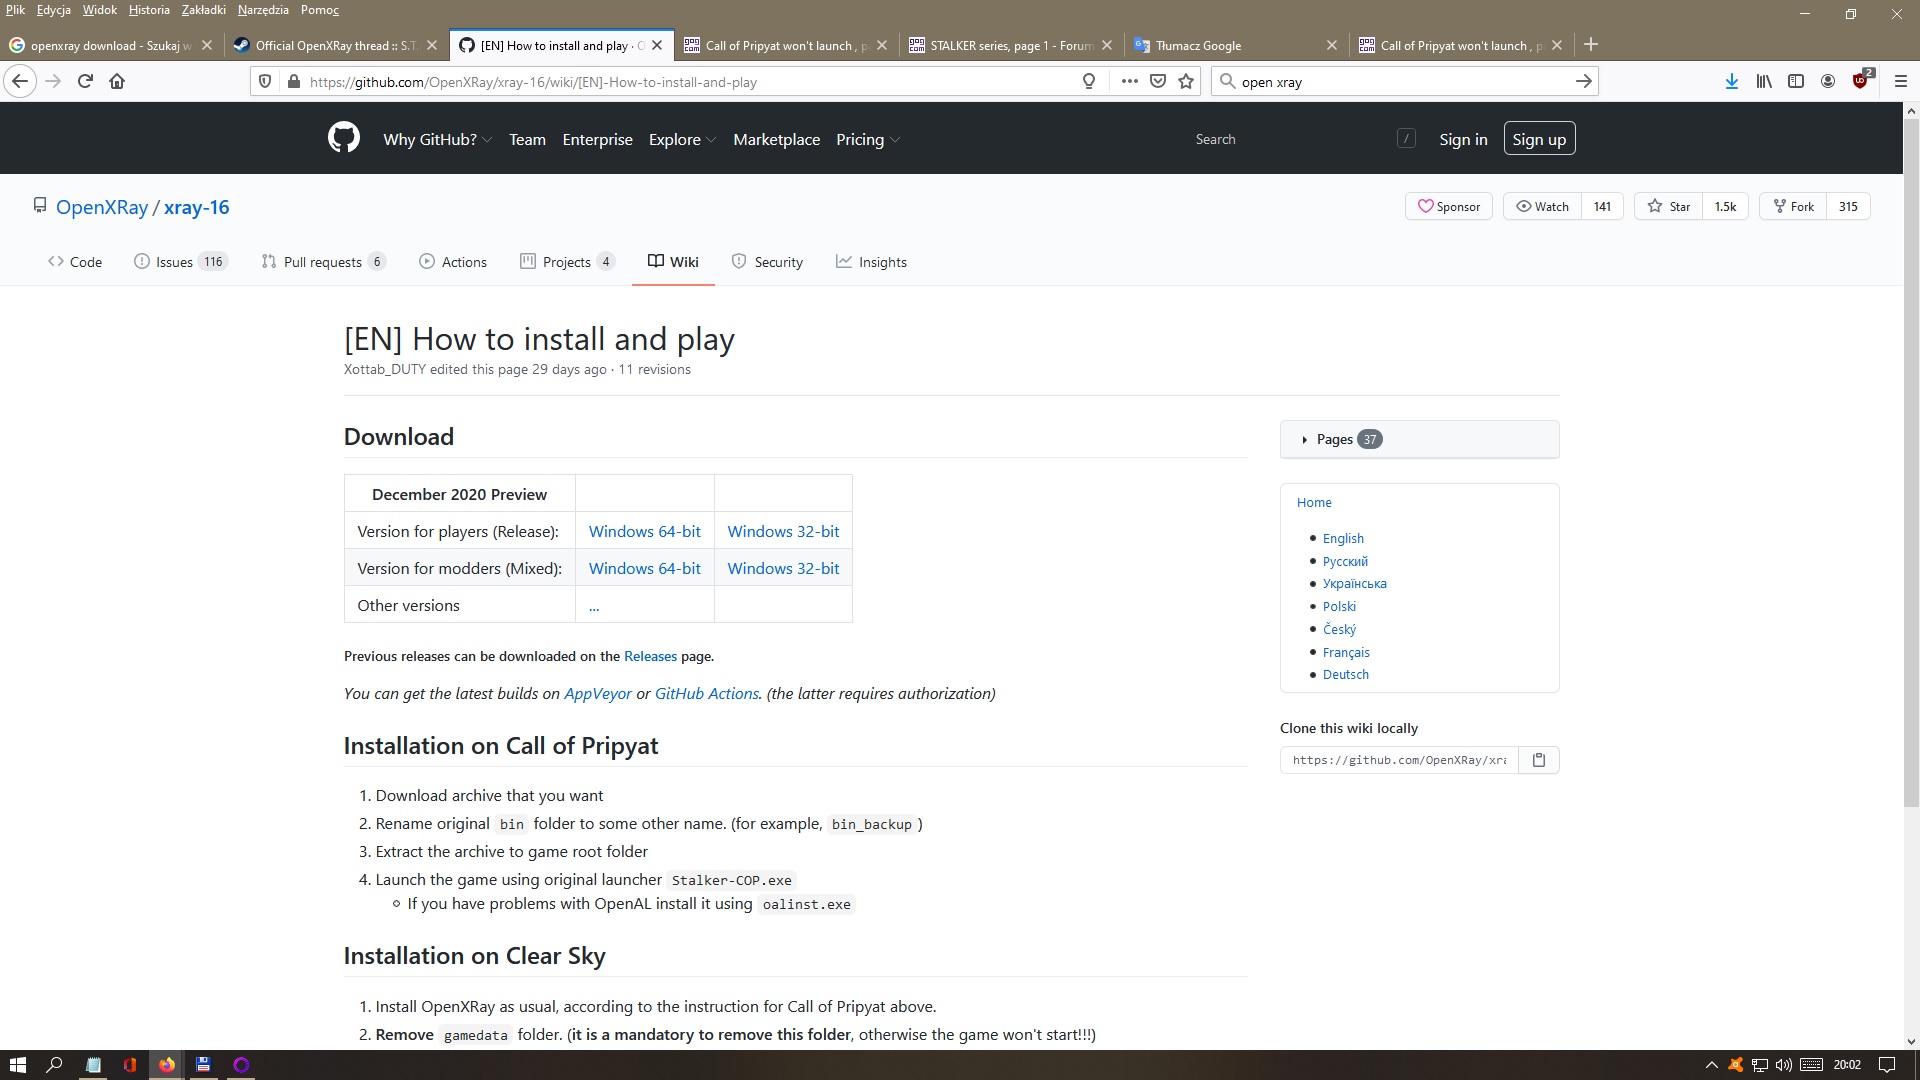Copy the wiki clone URL clipboard icon
This screenshot has width=1920, height=1080.
point(1539,760)
